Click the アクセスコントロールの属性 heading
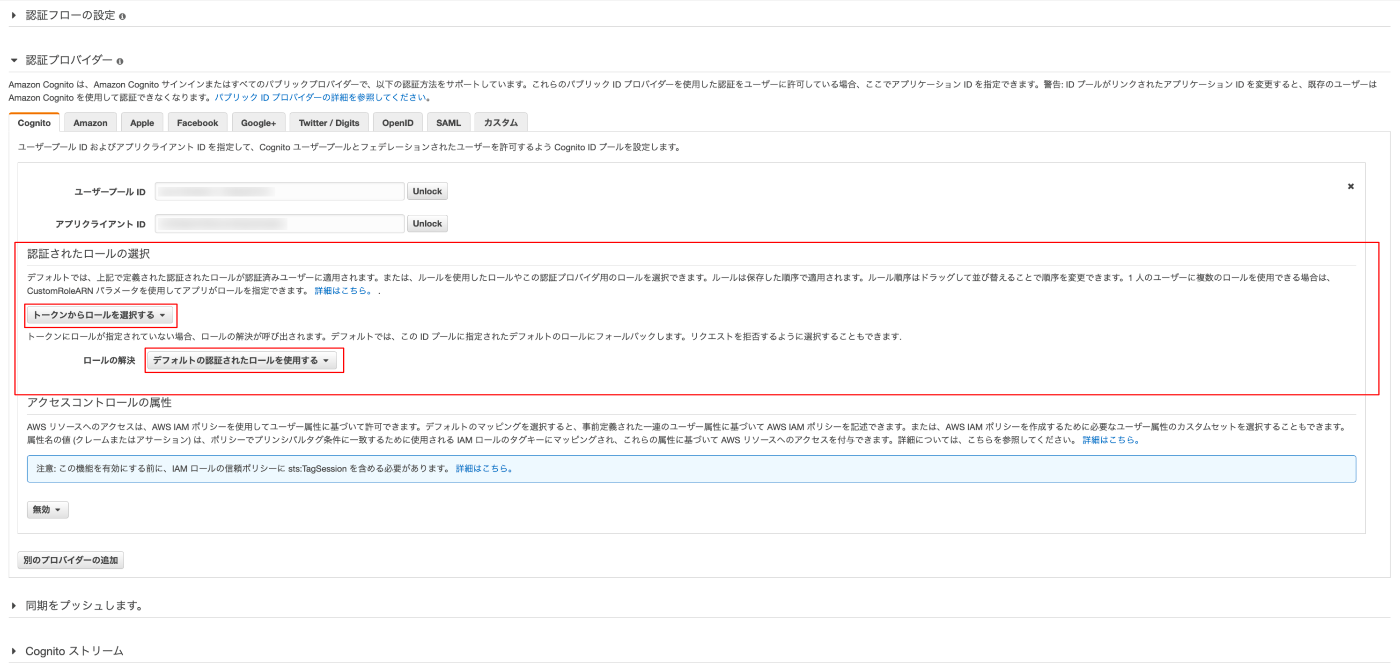The height and width of the screenshot is (669, 1400). 99,402
